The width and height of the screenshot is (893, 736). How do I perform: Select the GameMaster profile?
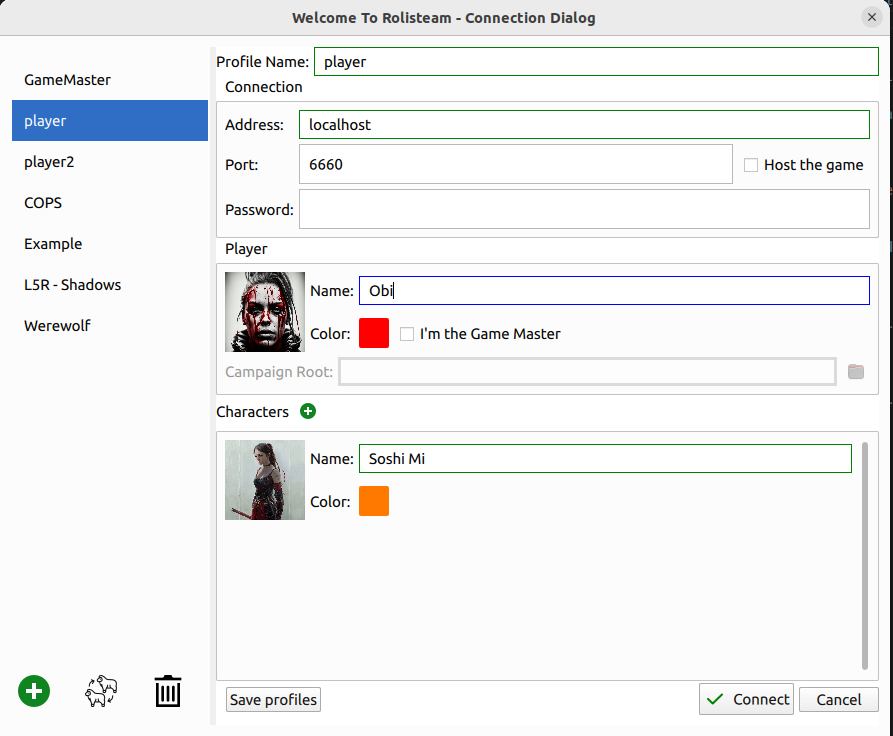[68, 79]
